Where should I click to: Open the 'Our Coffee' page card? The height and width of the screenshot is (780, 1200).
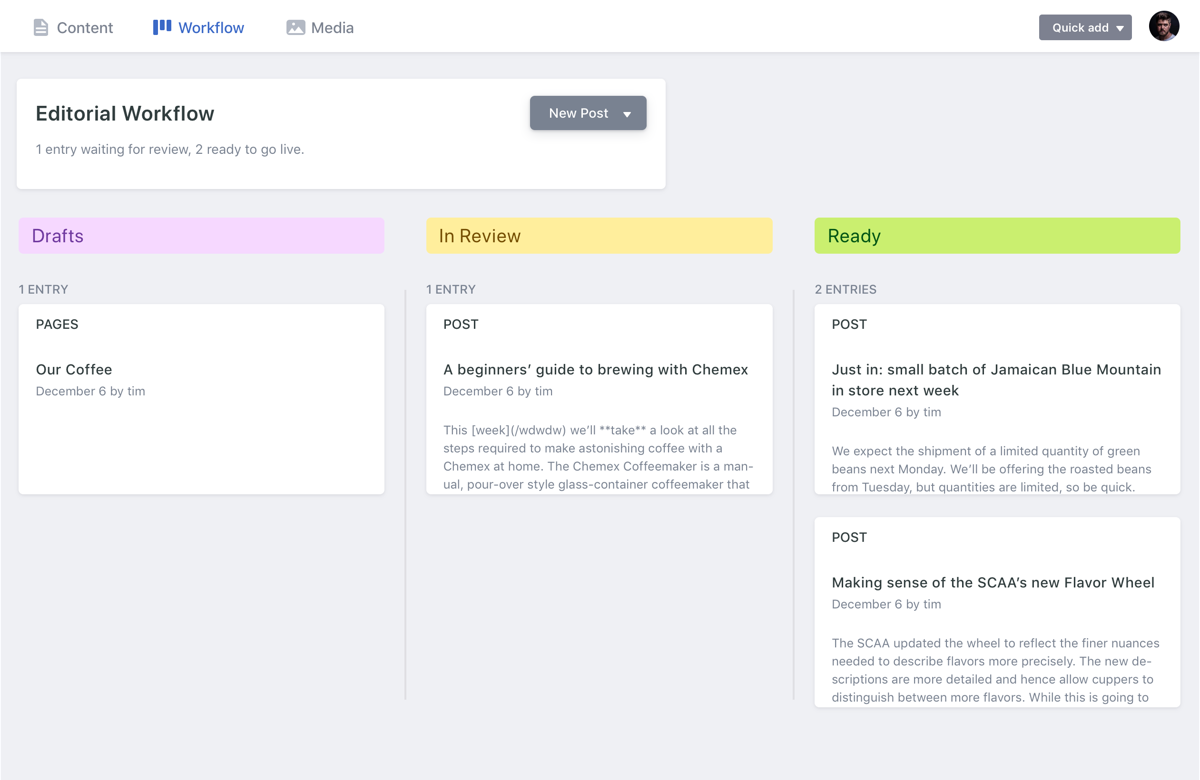[200, 398]
